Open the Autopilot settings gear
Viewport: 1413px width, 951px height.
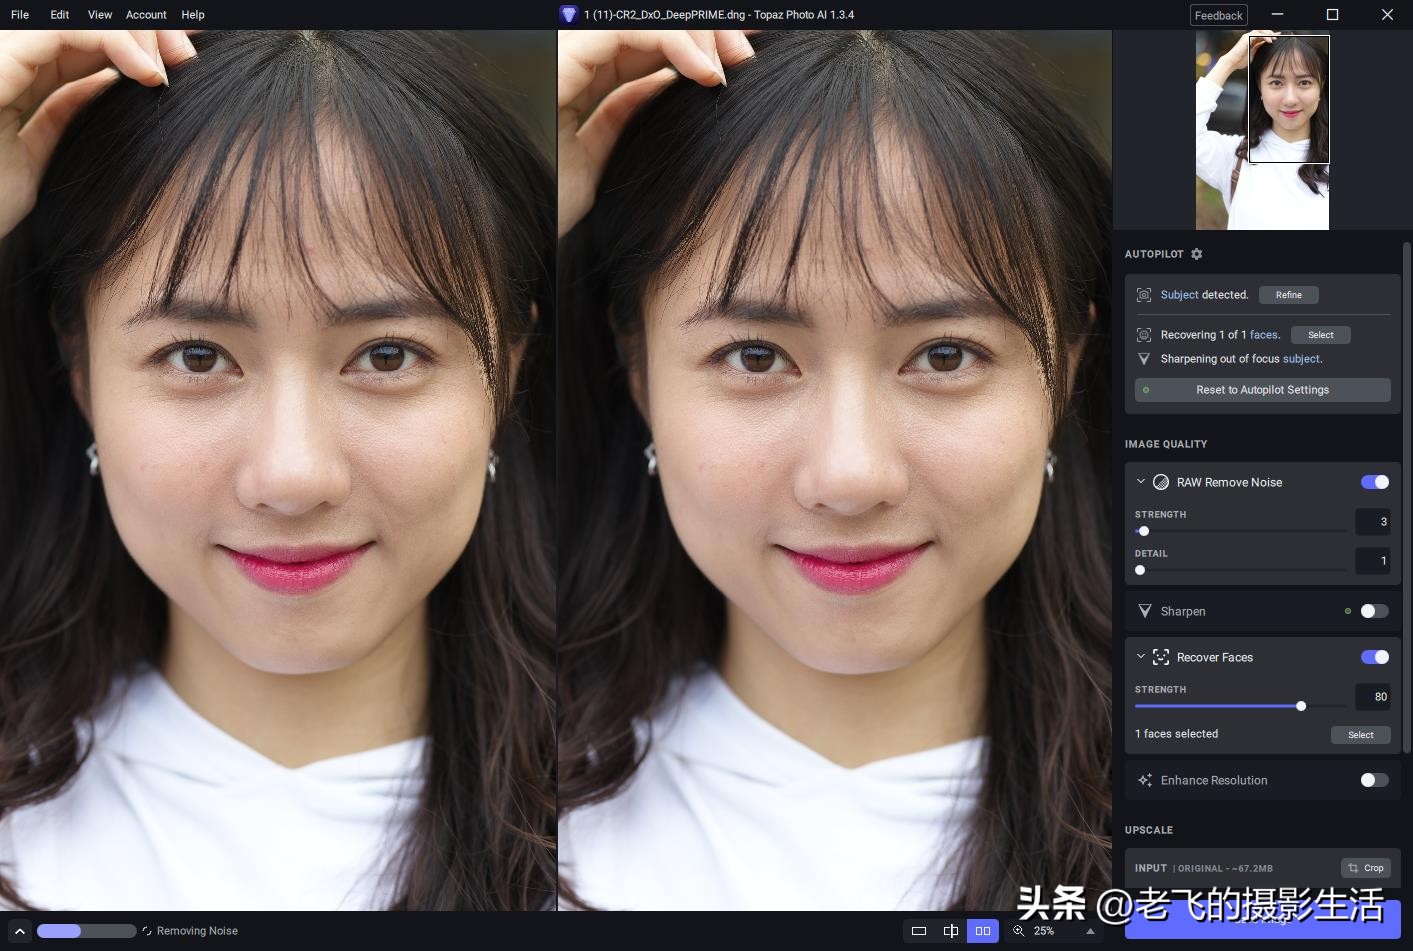click(1196, 254)
